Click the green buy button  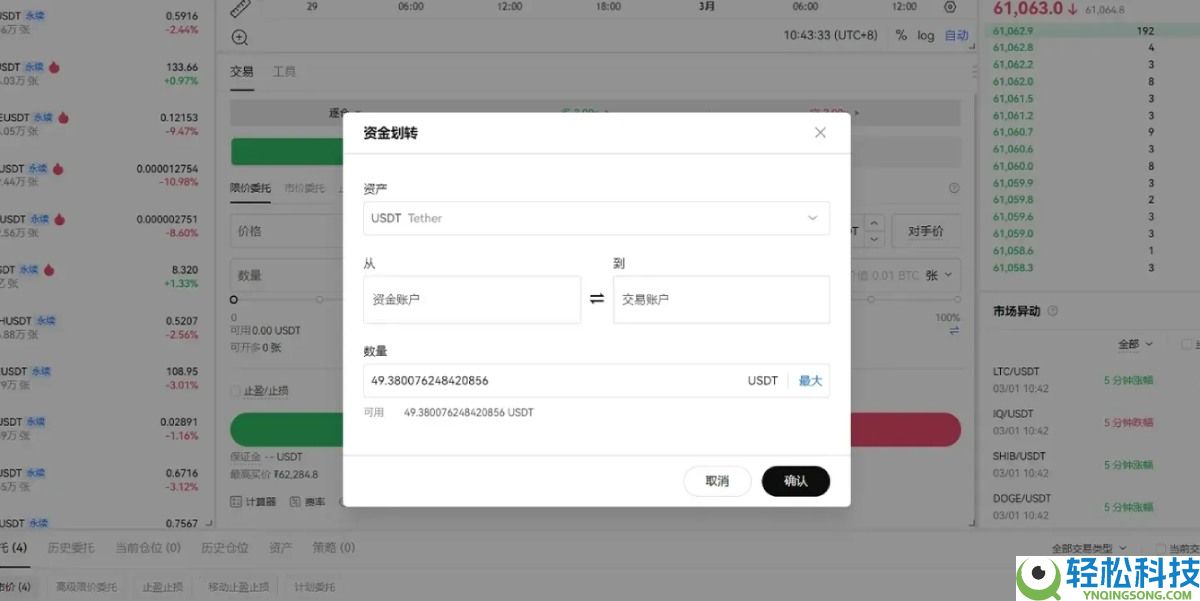coord(287,429)
